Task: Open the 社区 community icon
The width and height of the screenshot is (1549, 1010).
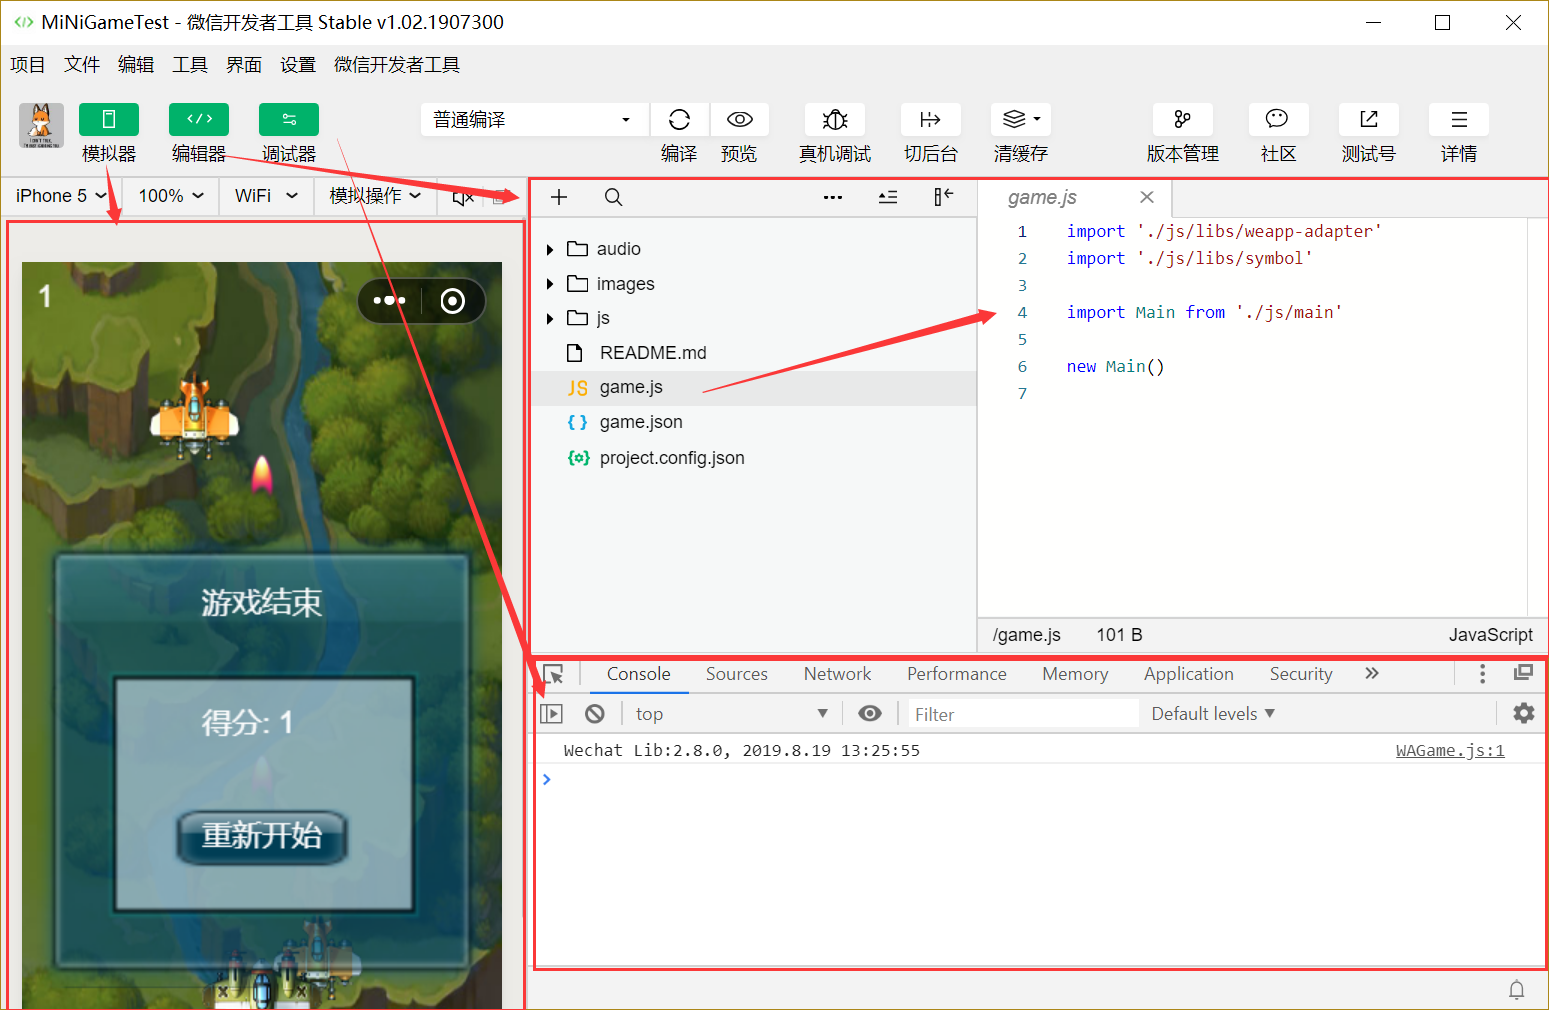Action: pyautogui.click(x=1278, y=120)
